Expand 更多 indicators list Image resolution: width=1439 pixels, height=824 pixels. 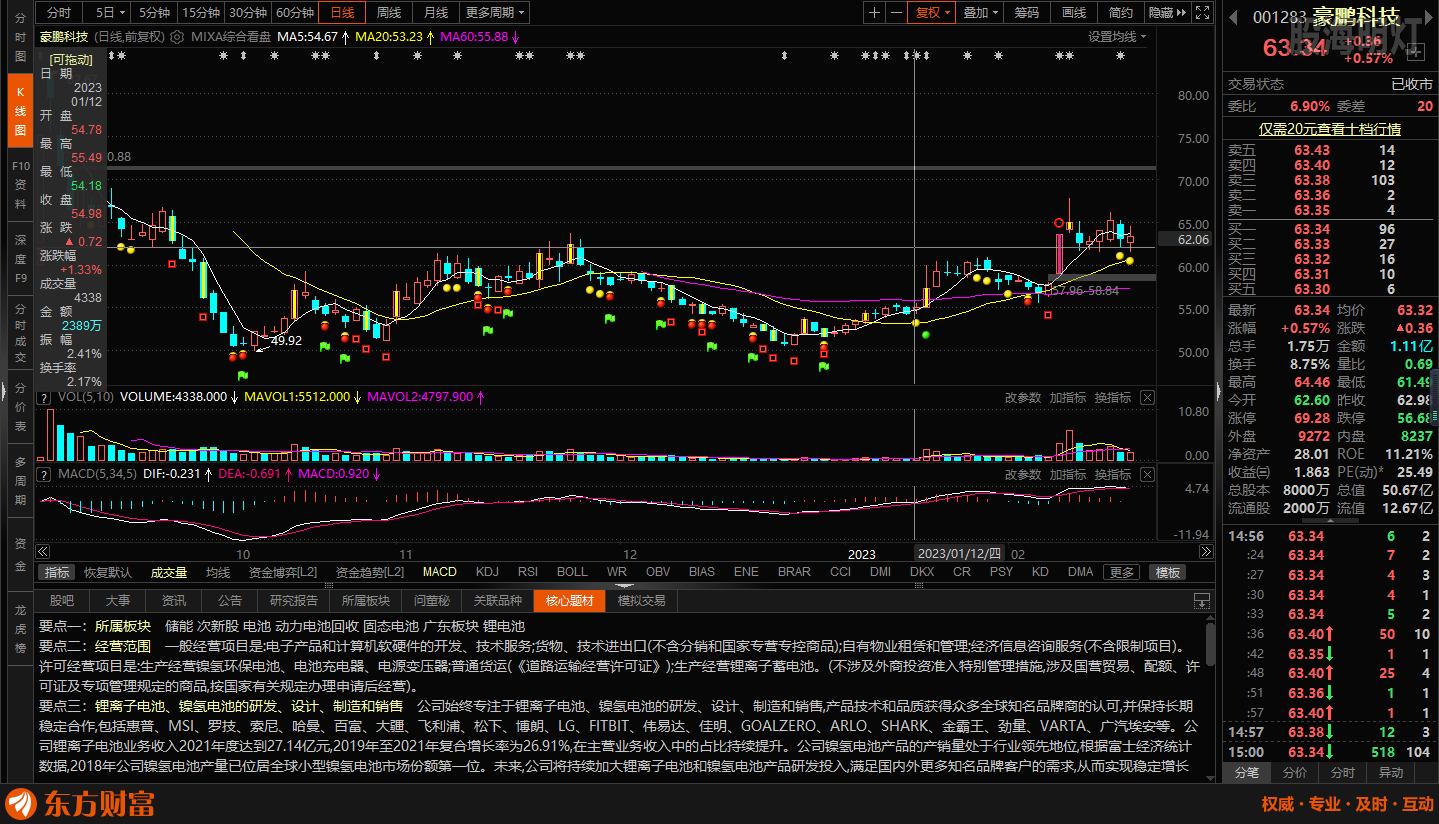[1121, 573]
